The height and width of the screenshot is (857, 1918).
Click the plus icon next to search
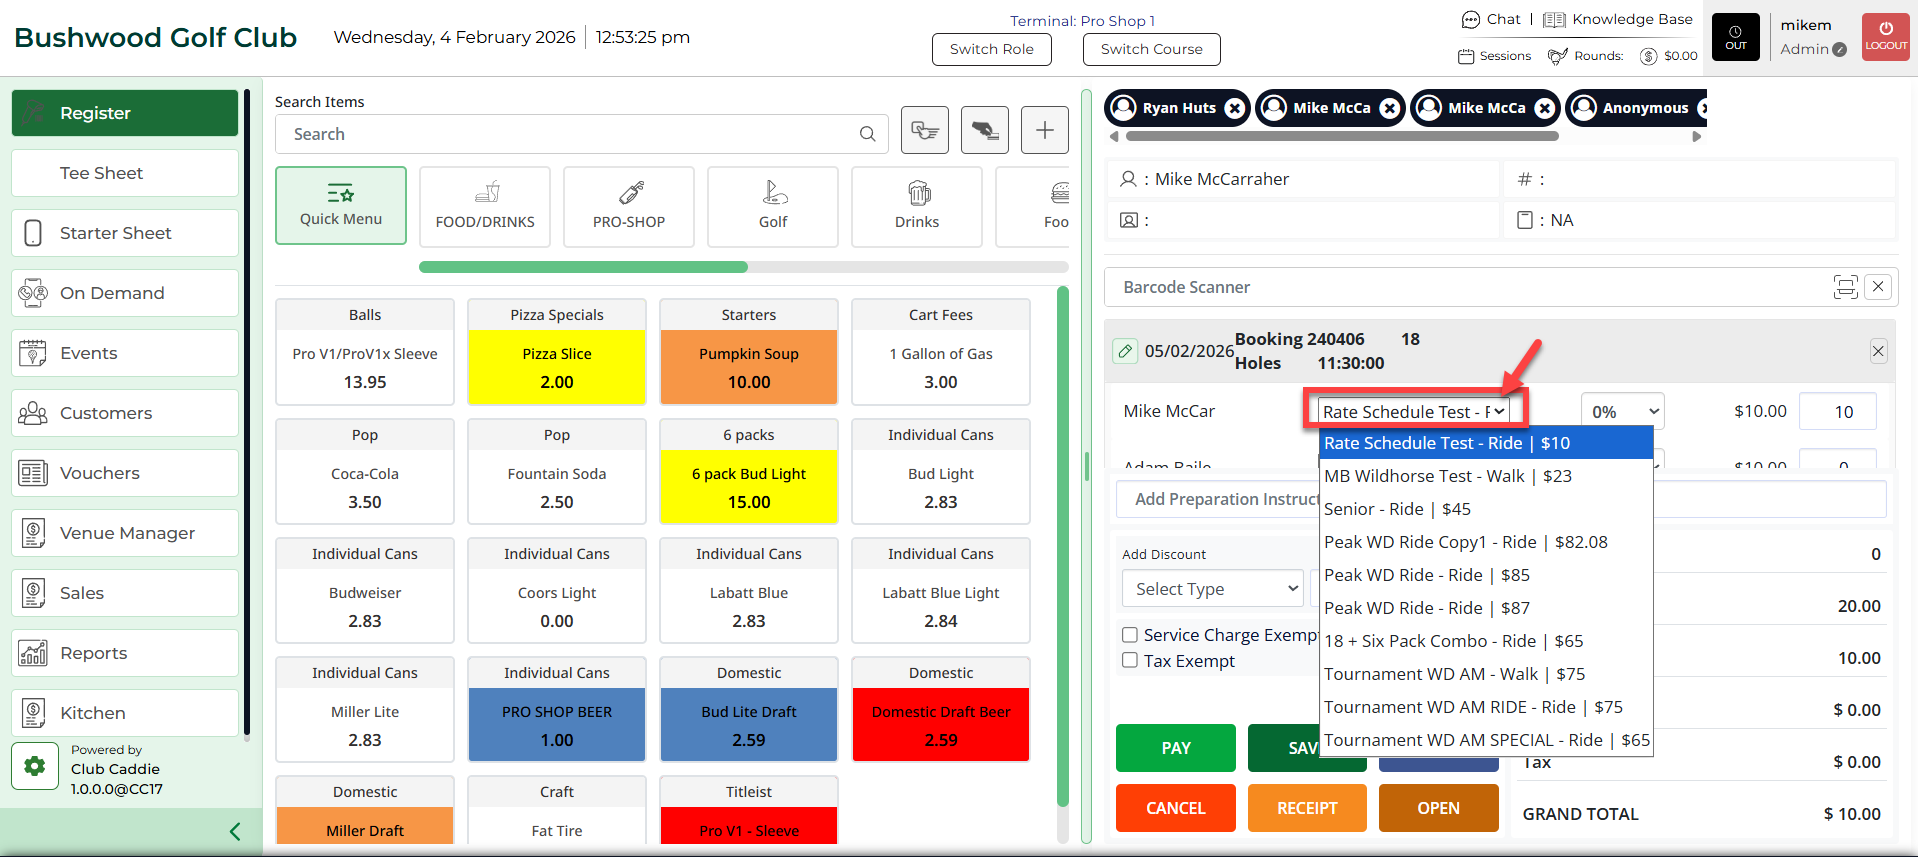[x=1044, y=130]
